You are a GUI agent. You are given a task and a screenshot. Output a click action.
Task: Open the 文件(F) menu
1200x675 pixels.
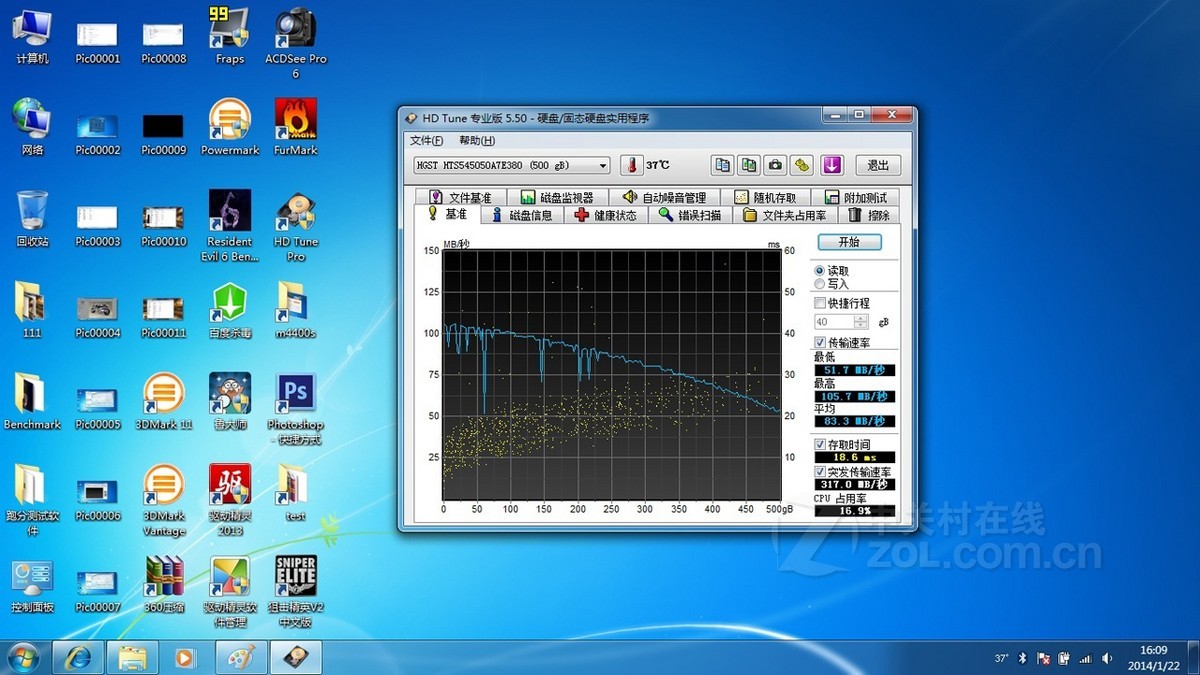point(426,140)
